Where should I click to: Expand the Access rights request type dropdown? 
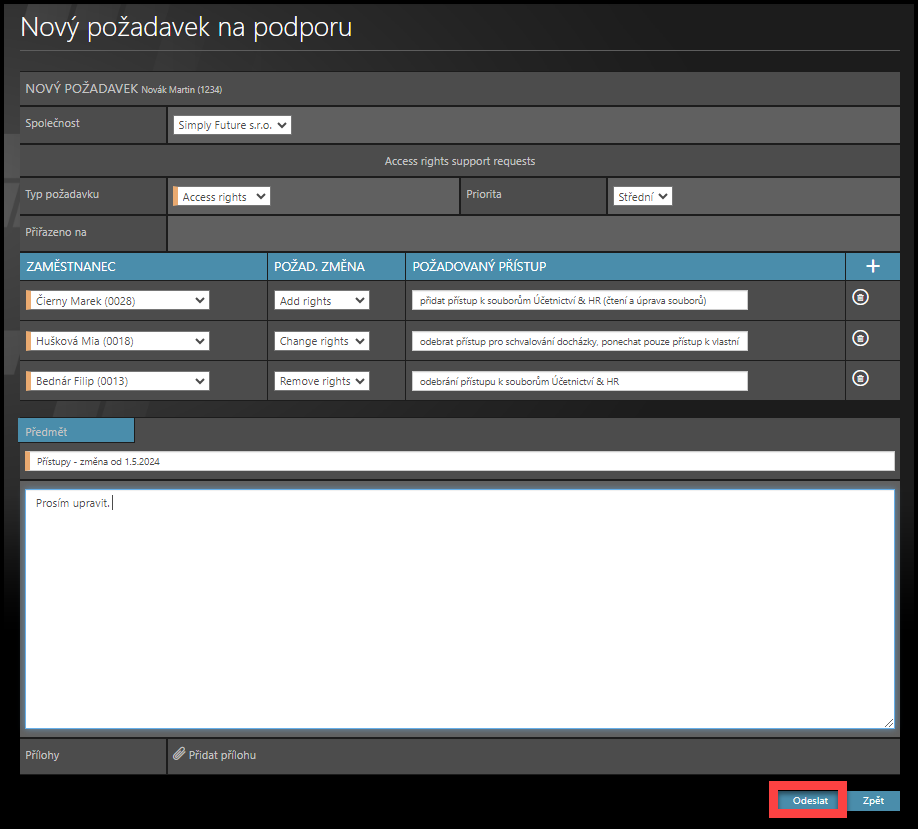tap(221, 197)
